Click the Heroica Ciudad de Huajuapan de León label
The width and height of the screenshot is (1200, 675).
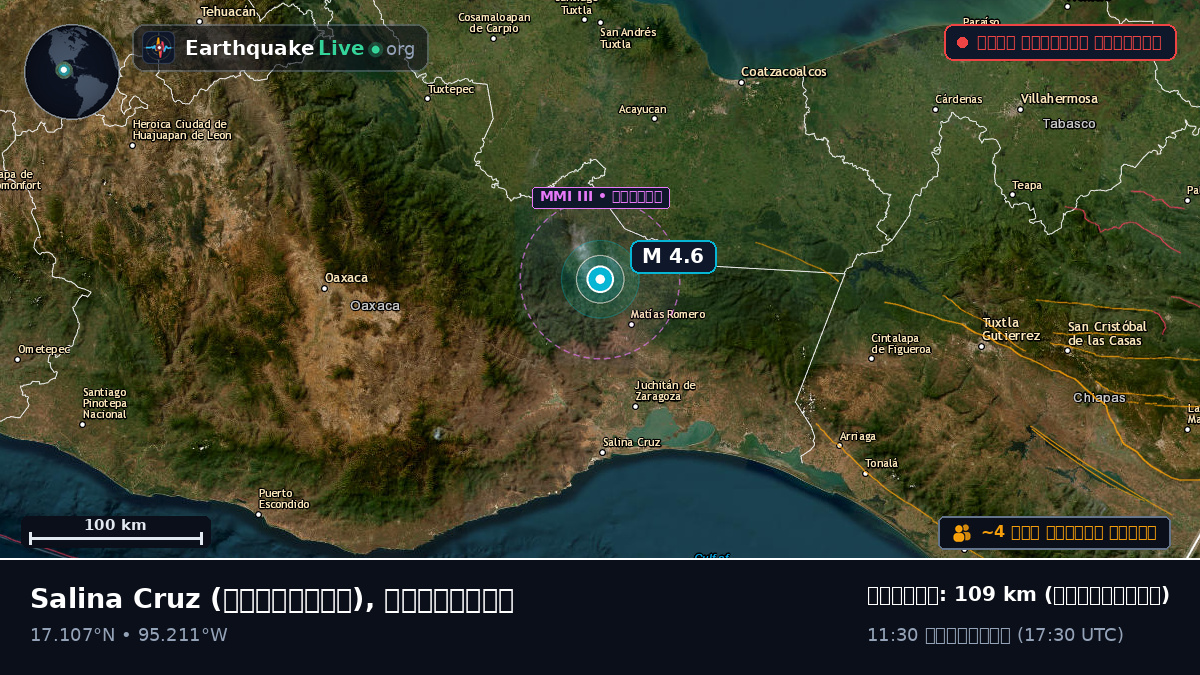coord(182,129)
